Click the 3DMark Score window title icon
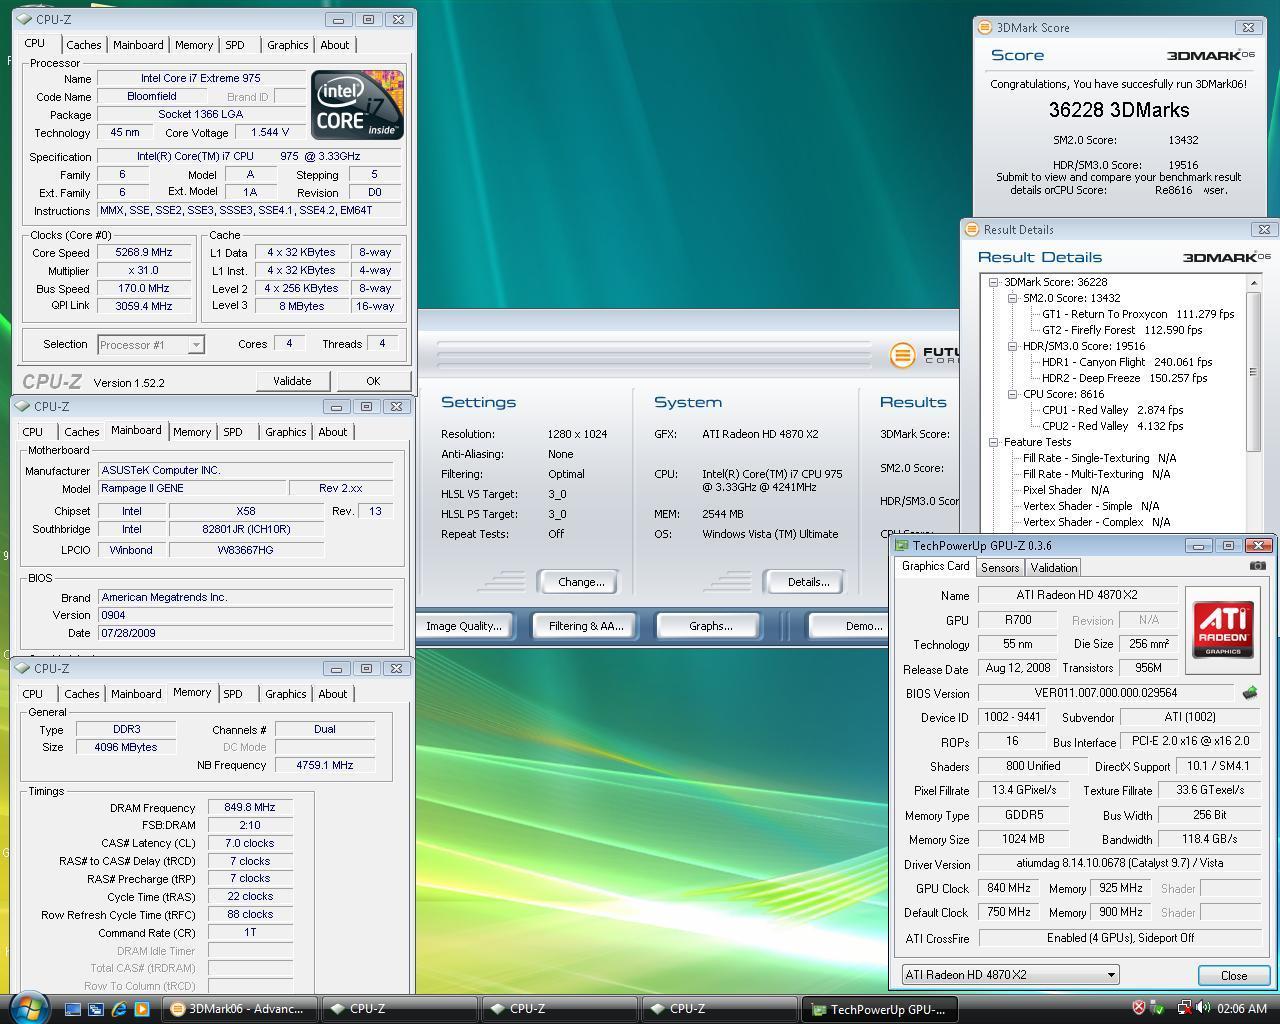 point(985,28)
